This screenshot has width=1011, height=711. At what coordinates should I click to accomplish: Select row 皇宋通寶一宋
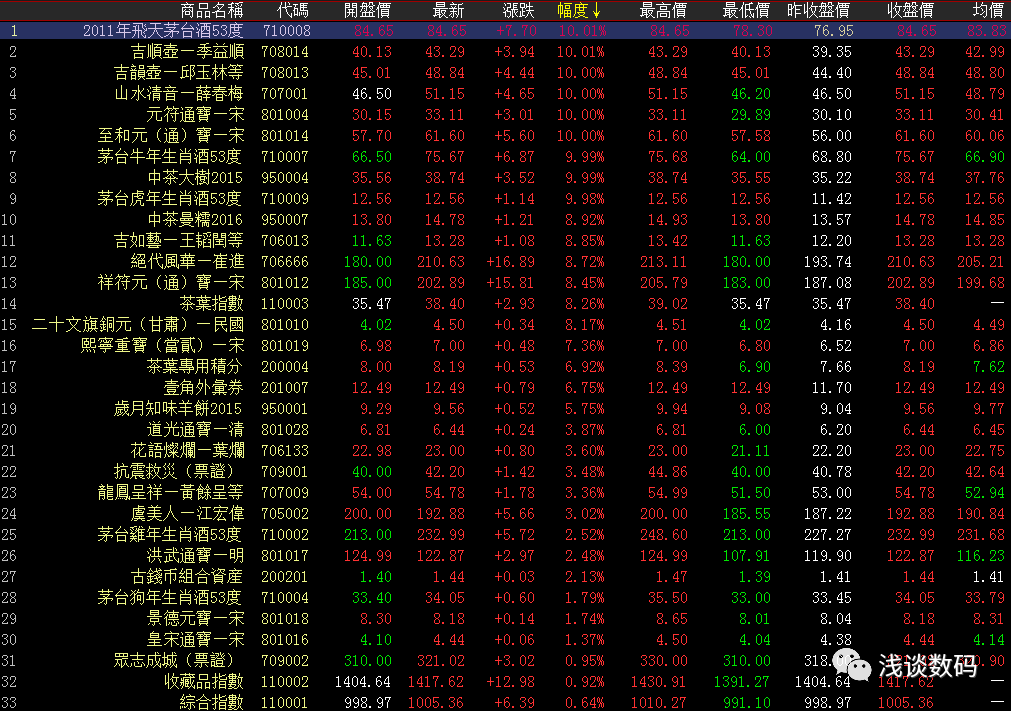506,639
